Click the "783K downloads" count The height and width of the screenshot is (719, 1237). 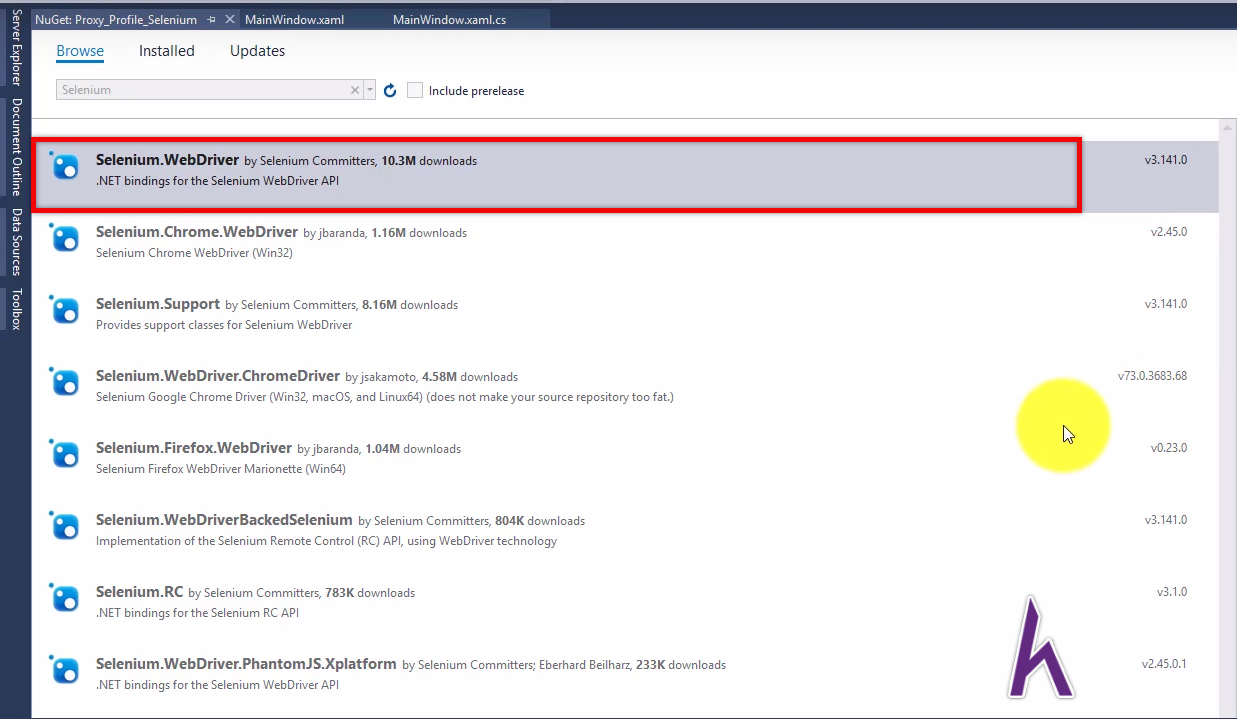[x=370, y=593]
